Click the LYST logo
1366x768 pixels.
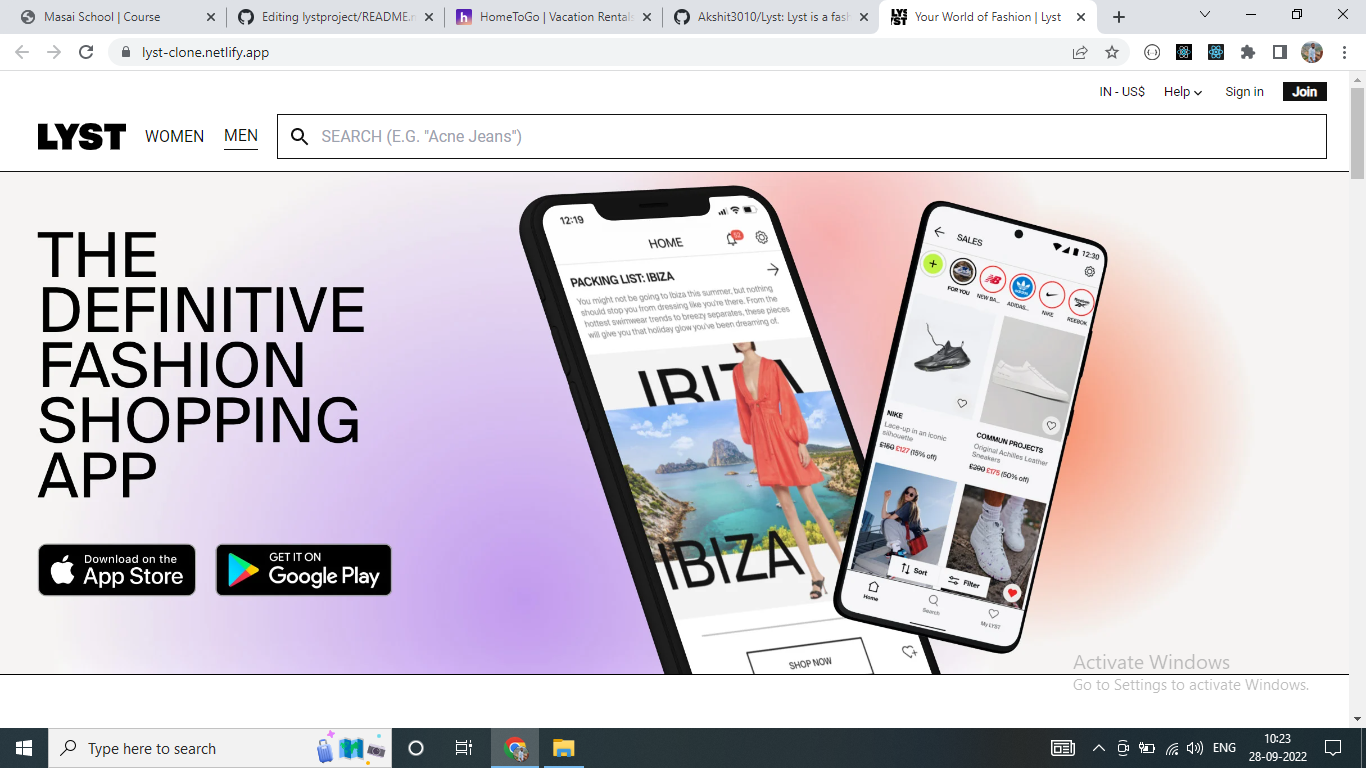coord(82,136)
